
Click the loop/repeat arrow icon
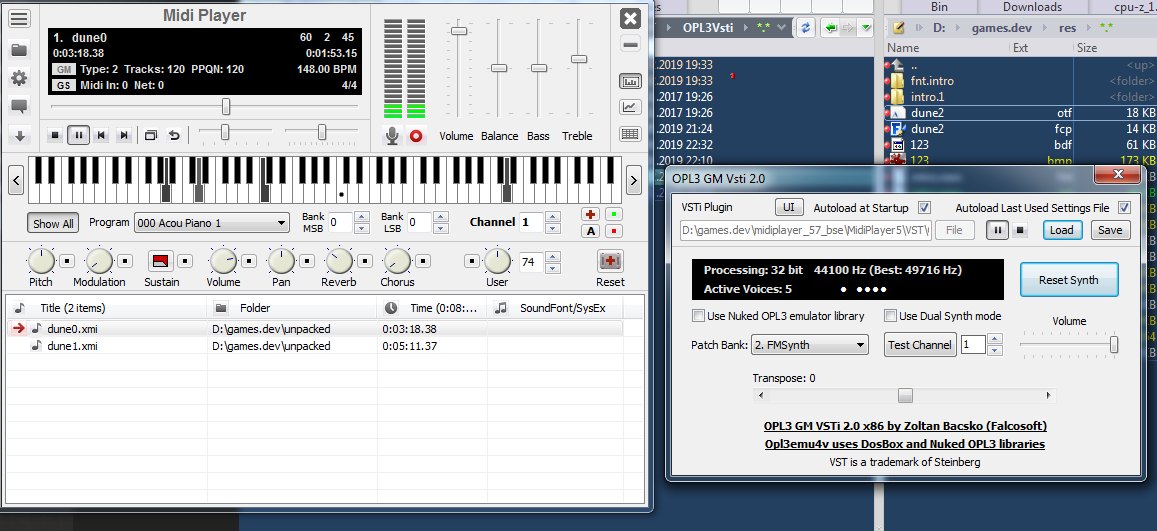pos(174,135)
